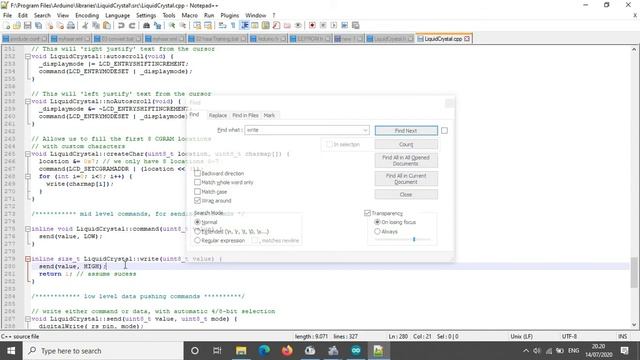Choose On losing focus transparency option

point(377,222)
